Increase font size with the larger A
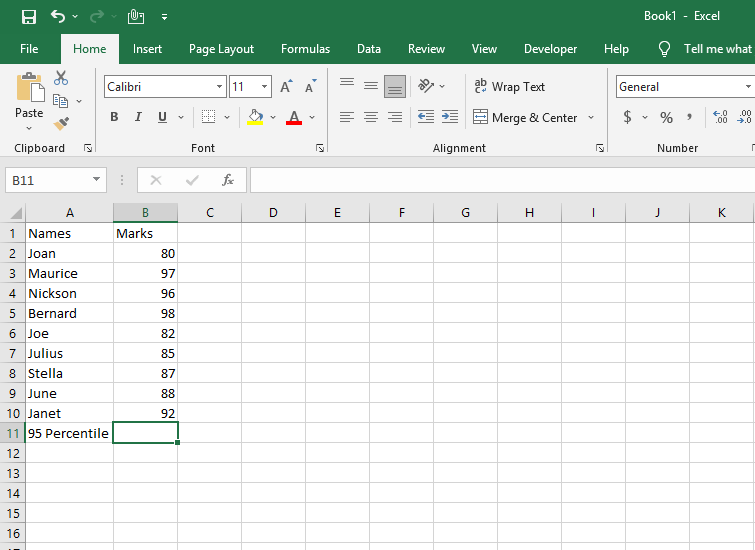The width and height of the screenshot is (755, 550). [286, 86]
